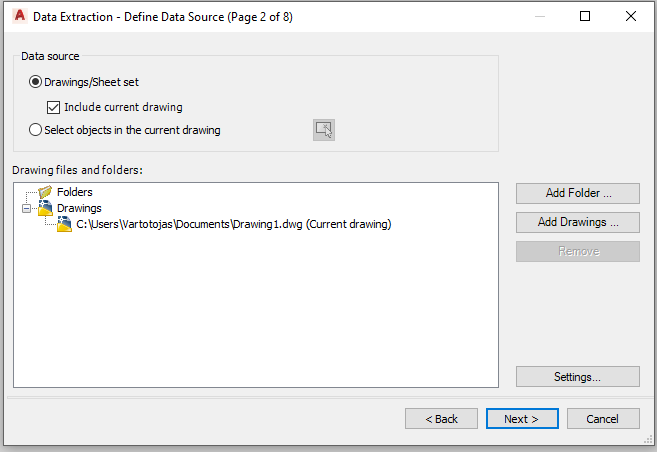Cancel the Data Extraction wizard
Viewport: 657px width, 452px height.
point(603,418)
